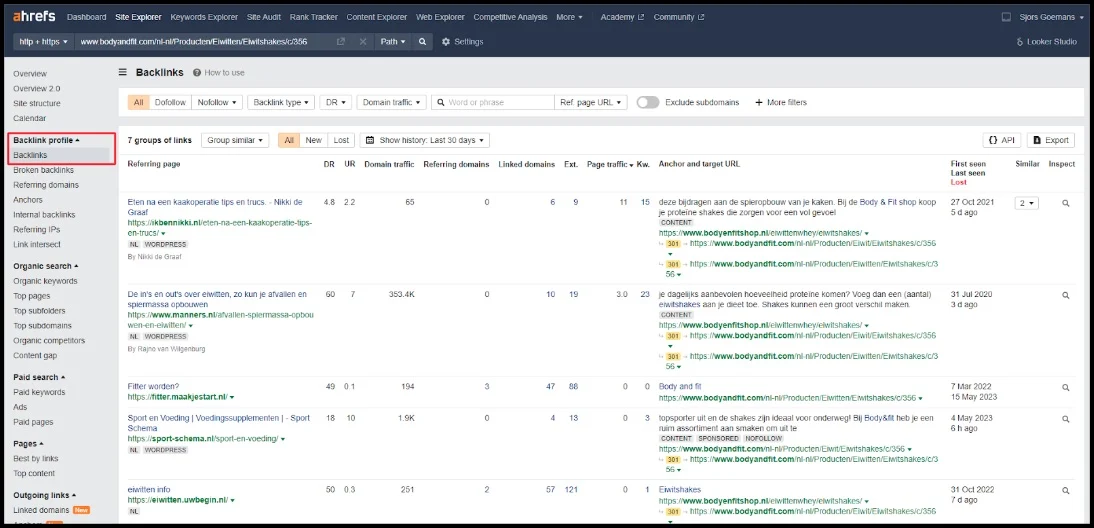Open Looker Studio link
Viewport: 1094px width, 528px height.
click(x=1046, y=42)
